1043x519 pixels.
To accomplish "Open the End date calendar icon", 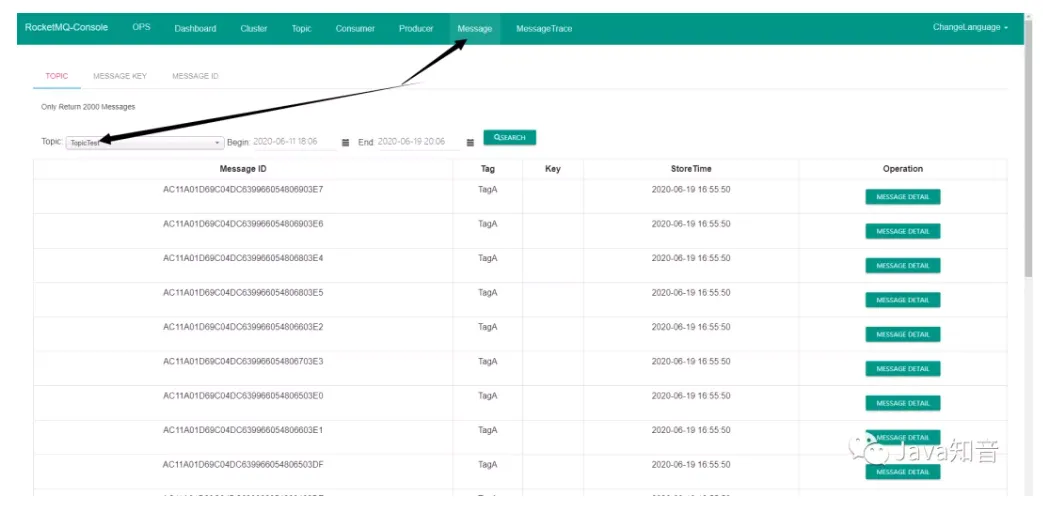I will (x=470, y=142).
